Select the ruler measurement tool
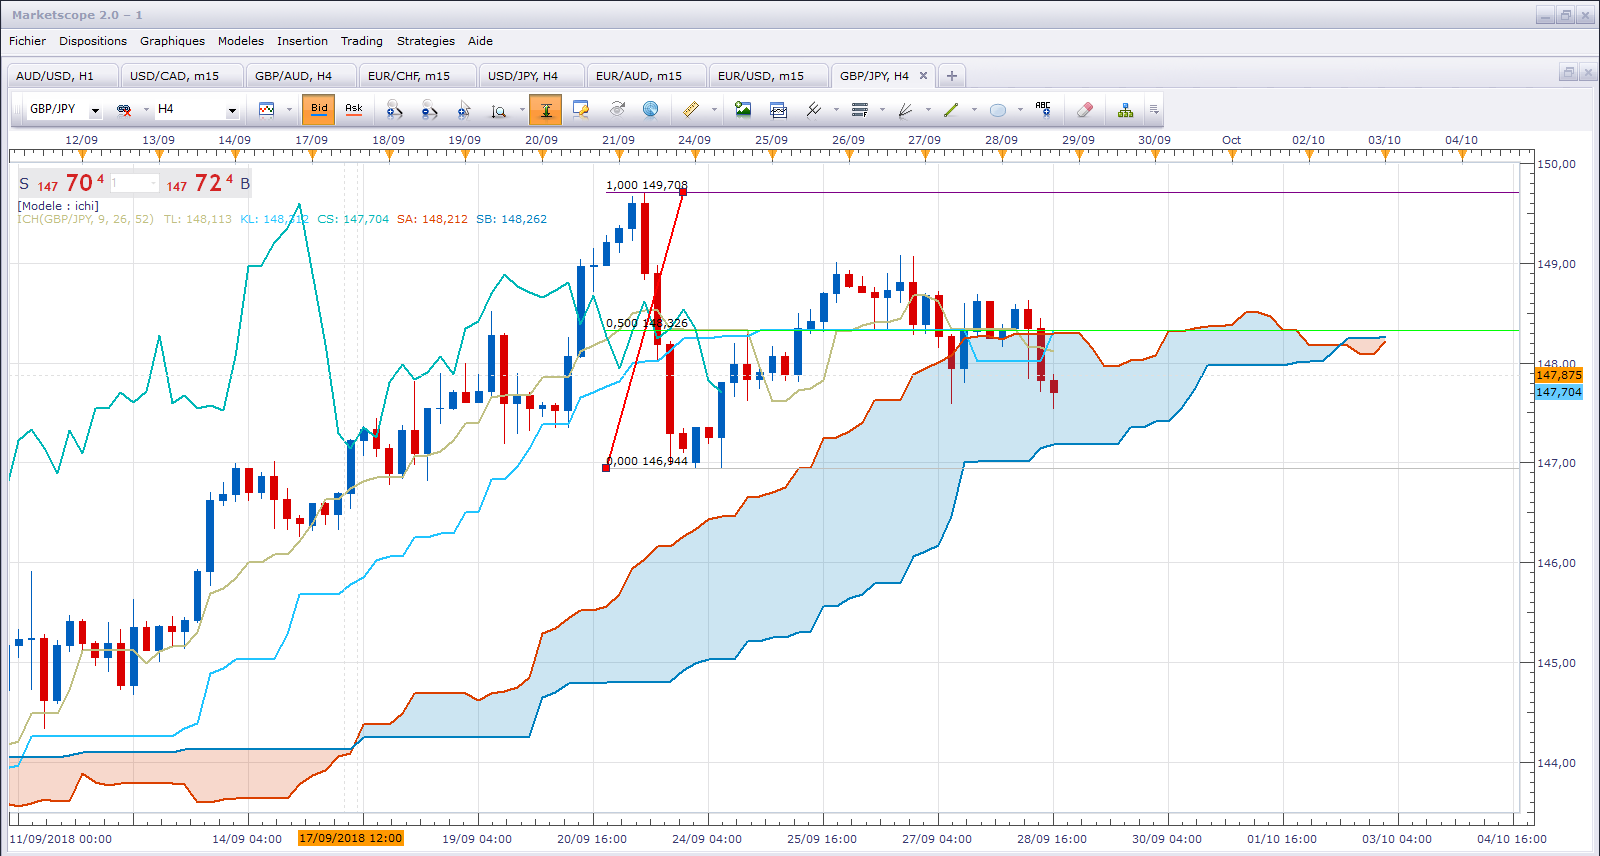The width and height of the screenshot is (1600, 856). [690, 110]
